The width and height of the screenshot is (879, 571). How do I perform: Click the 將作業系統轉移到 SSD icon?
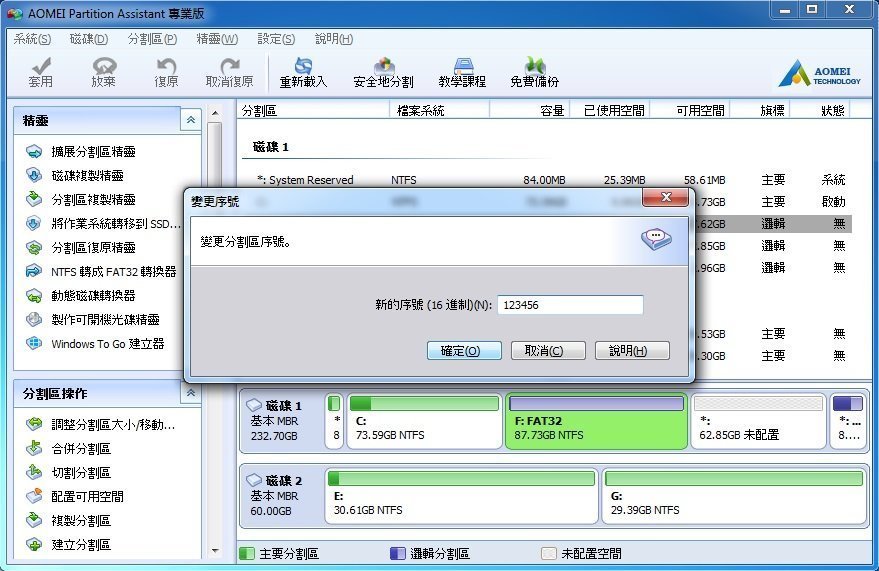coord(34,223)
